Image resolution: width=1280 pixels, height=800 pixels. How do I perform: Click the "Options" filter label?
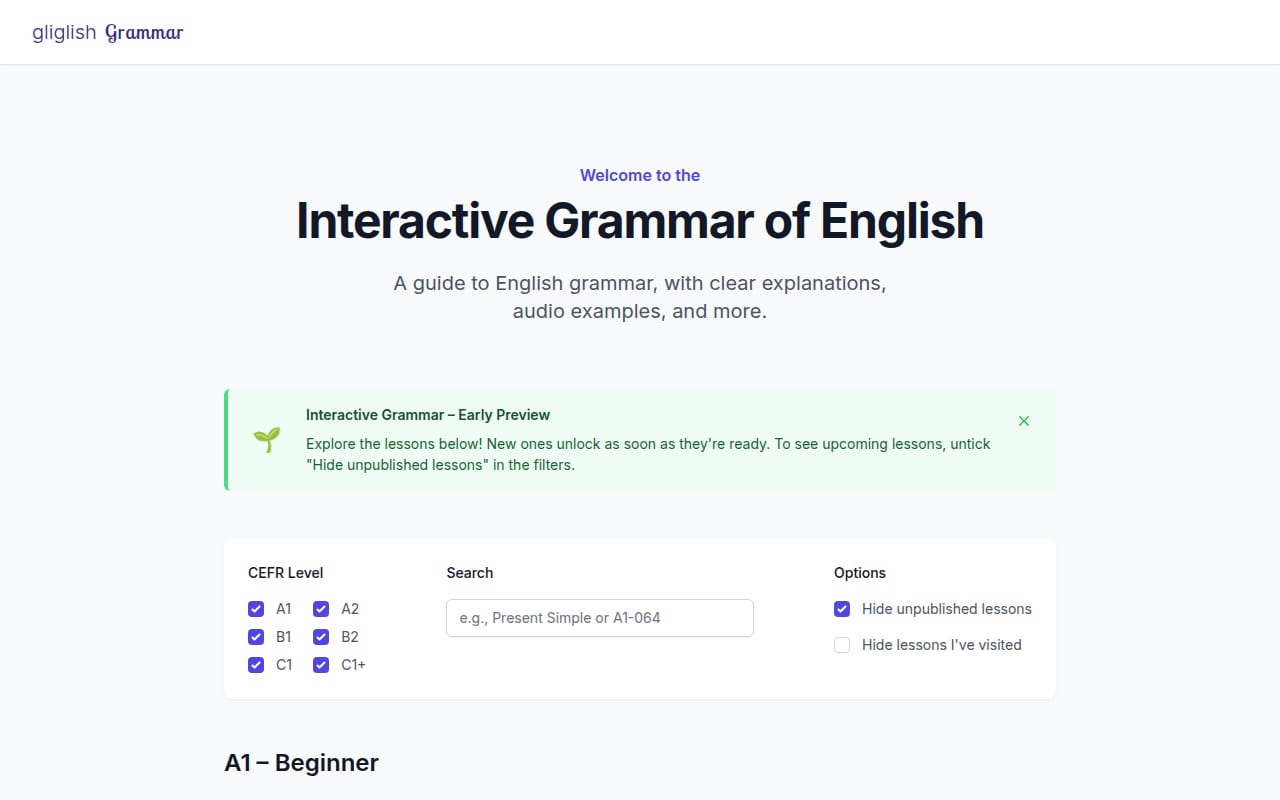click(x=860, y=573)
